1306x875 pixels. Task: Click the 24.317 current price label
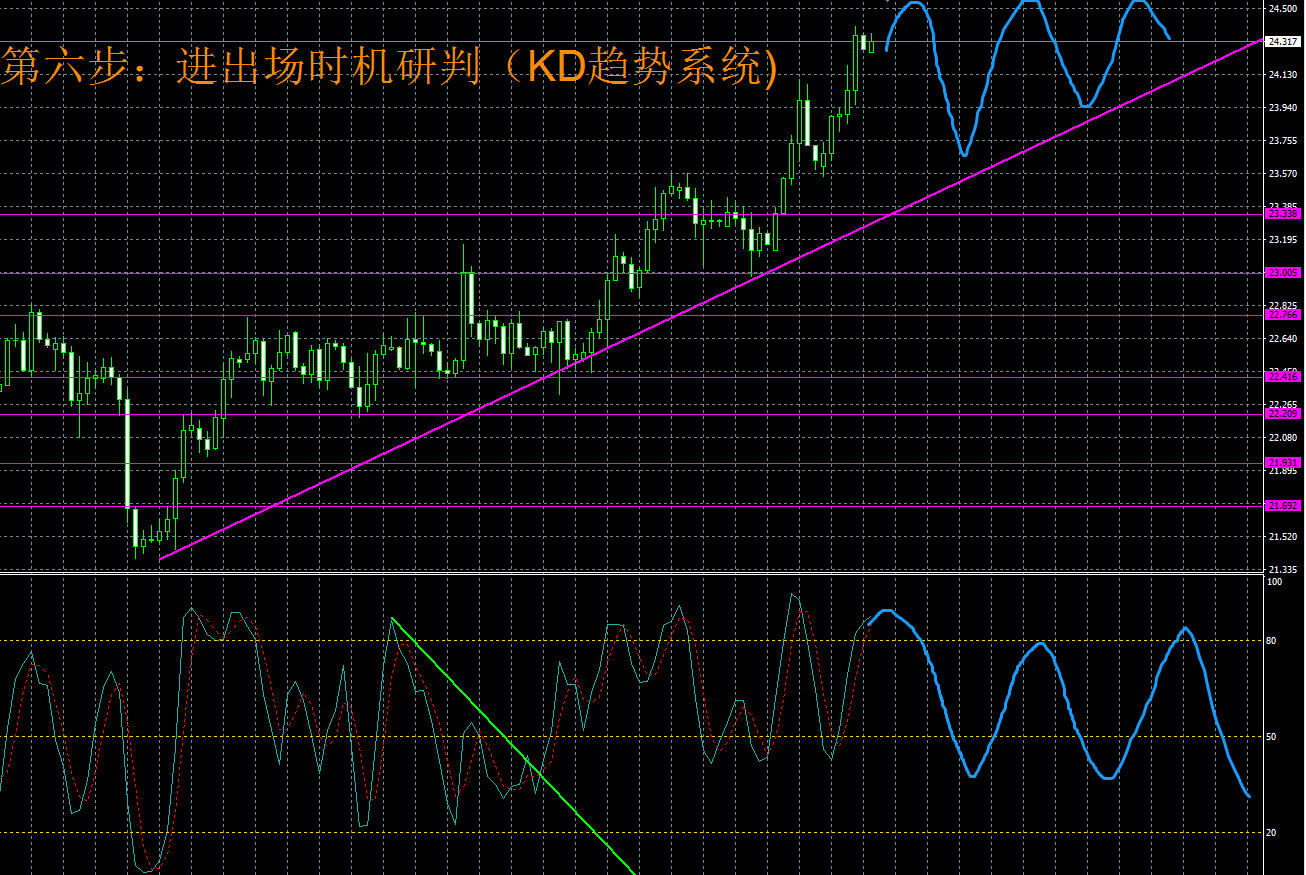click(1282, 42)
